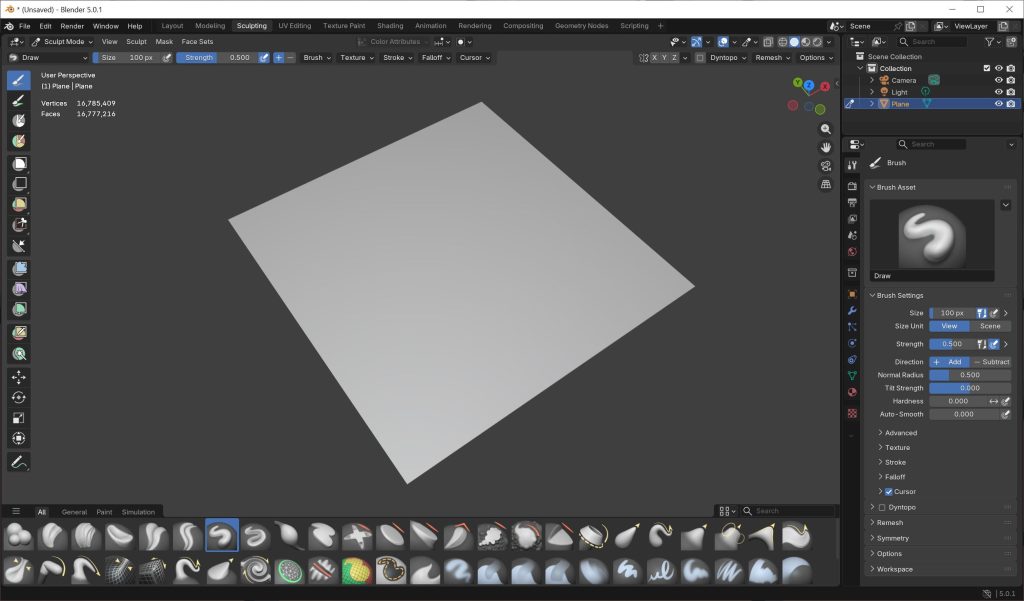This screenshot has width=1024, height=601.
Task: Open the Render menu
Action: click(x=72, y=25)
